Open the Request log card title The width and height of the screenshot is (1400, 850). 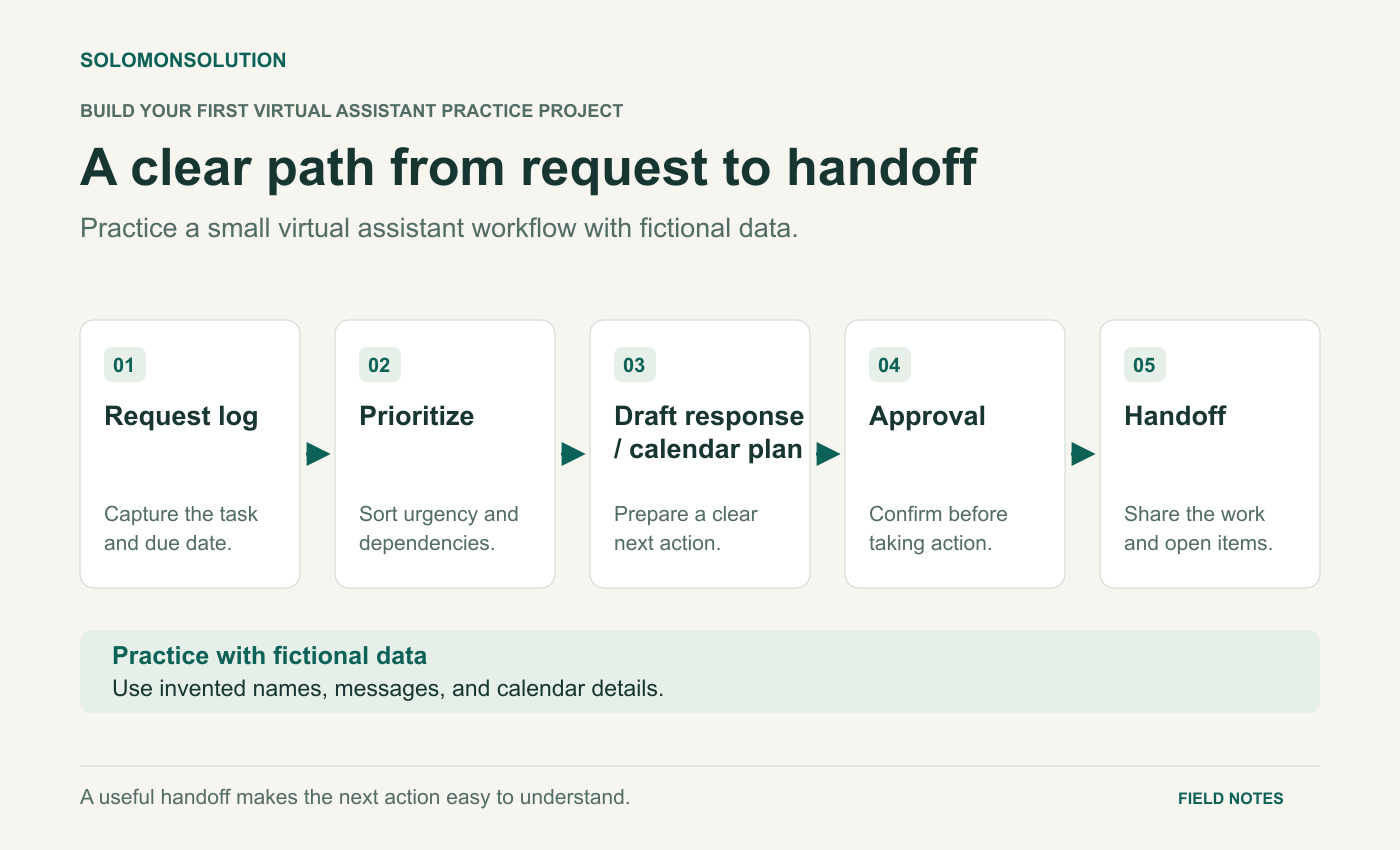coord(181,416)
